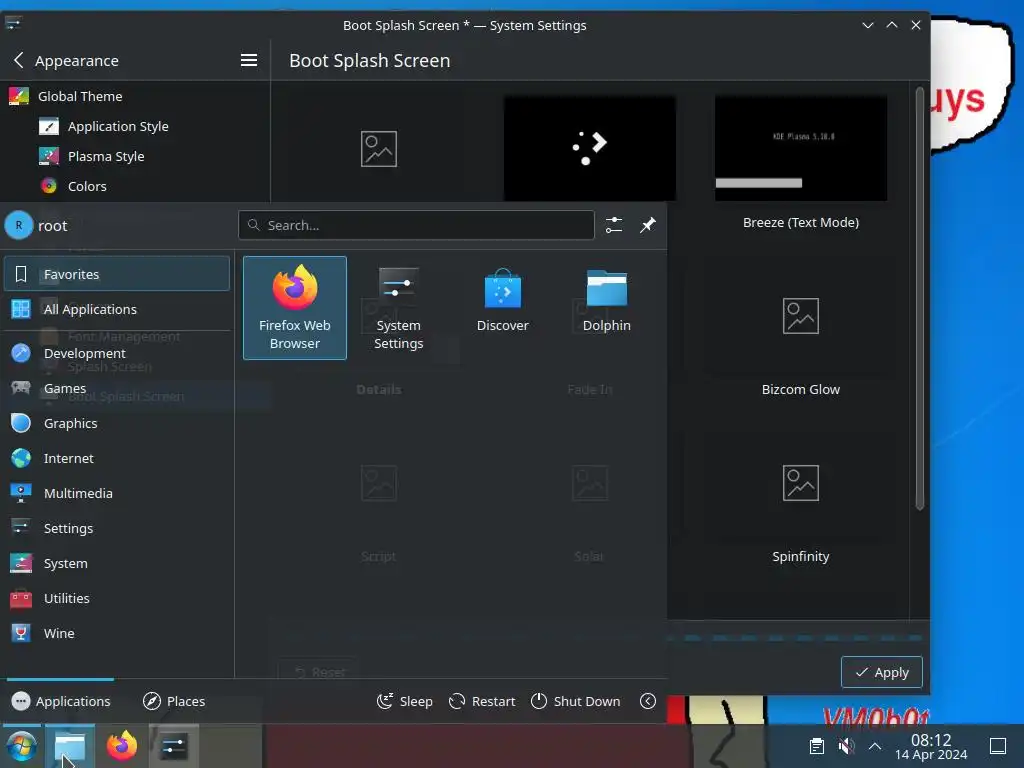Open Discover software center
Screen dimensions: 1024x768
tap(502, 308)
